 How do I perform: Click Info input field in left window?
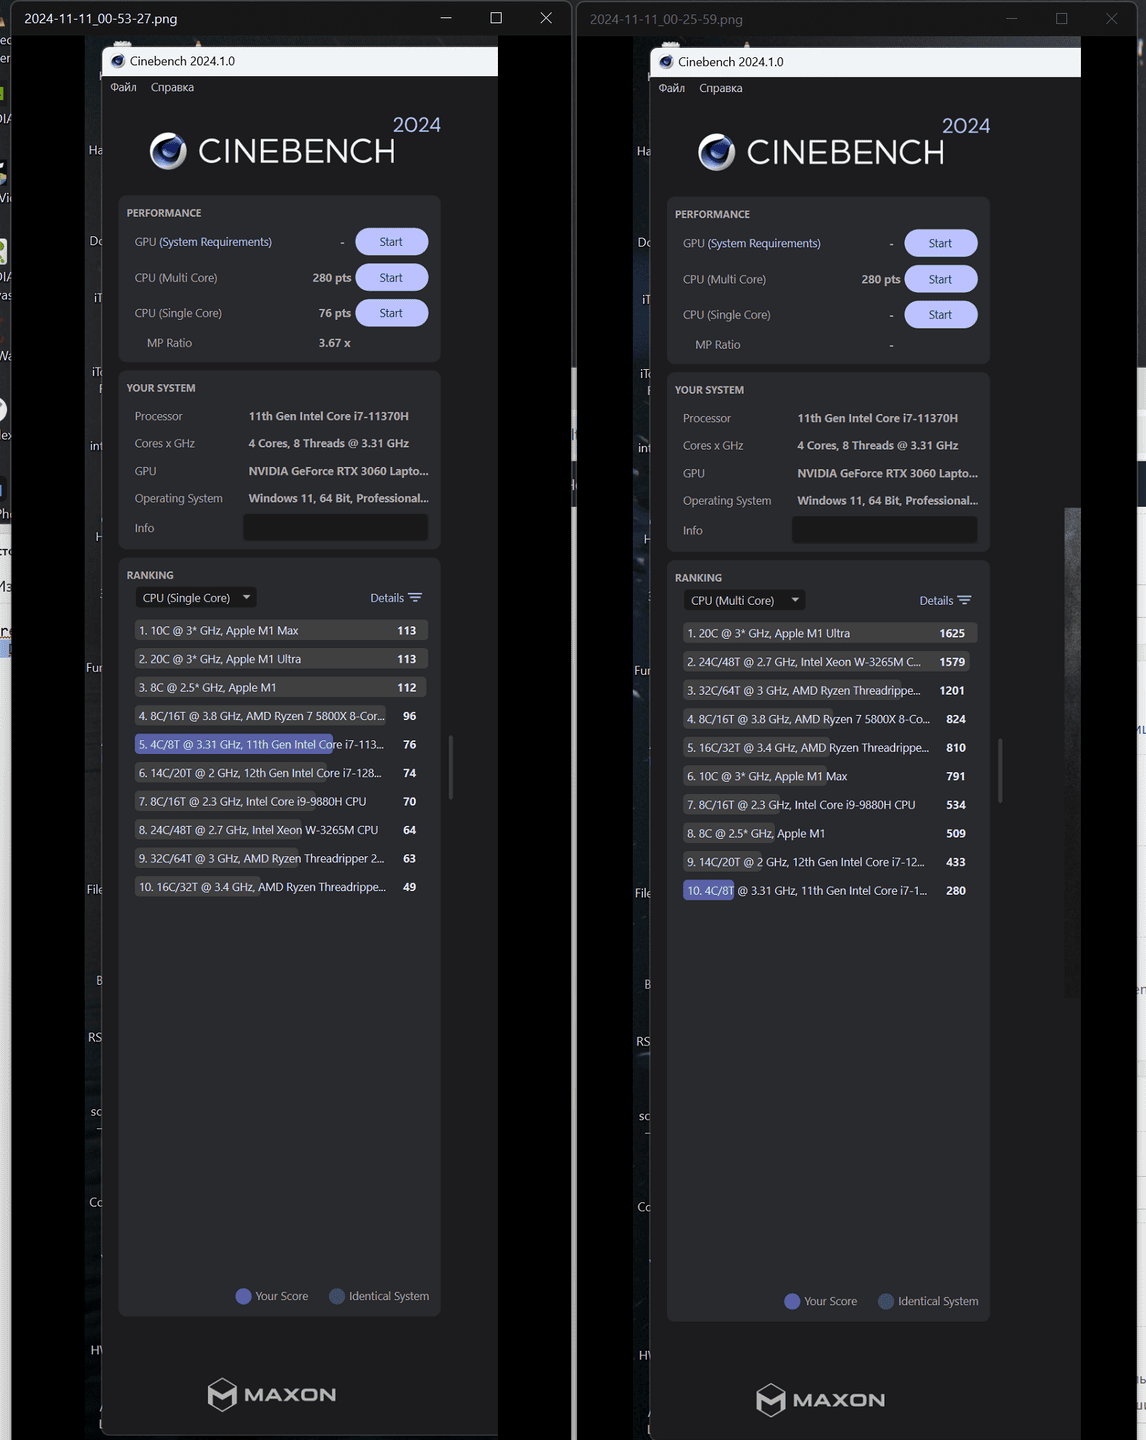coord(335,528)
